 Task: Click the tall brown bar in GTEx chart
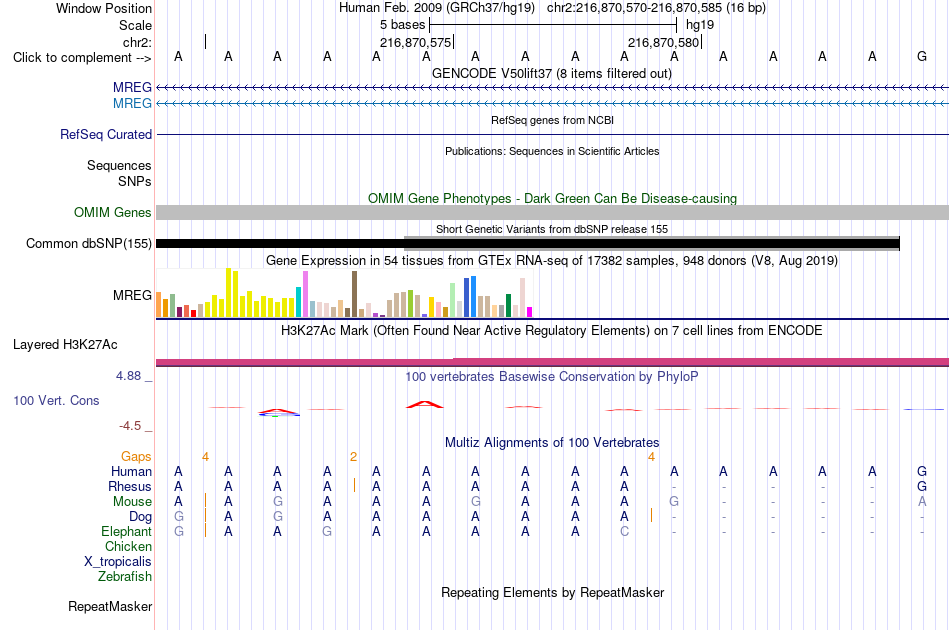(354, 294)
